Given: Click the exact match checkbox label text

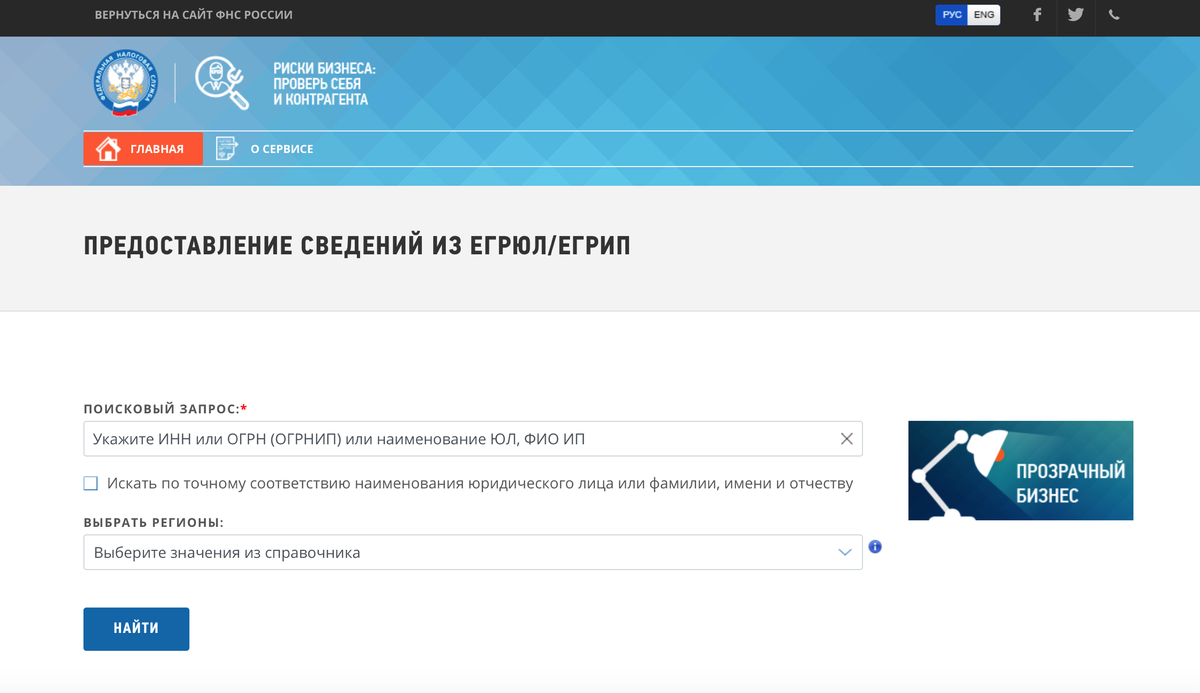Looking at the screenshot, I should pyautogui.click(x=480, y=483).
